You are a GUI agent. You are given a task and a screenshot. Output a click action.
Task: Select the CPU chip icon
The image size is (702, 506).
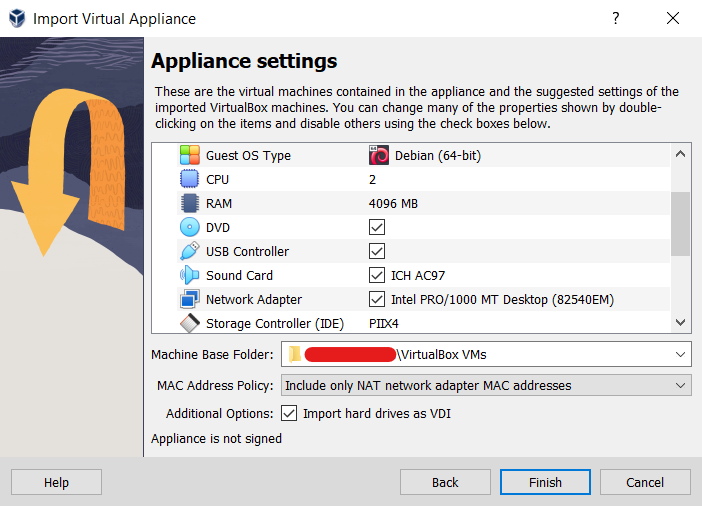click(x=190, y=180)
